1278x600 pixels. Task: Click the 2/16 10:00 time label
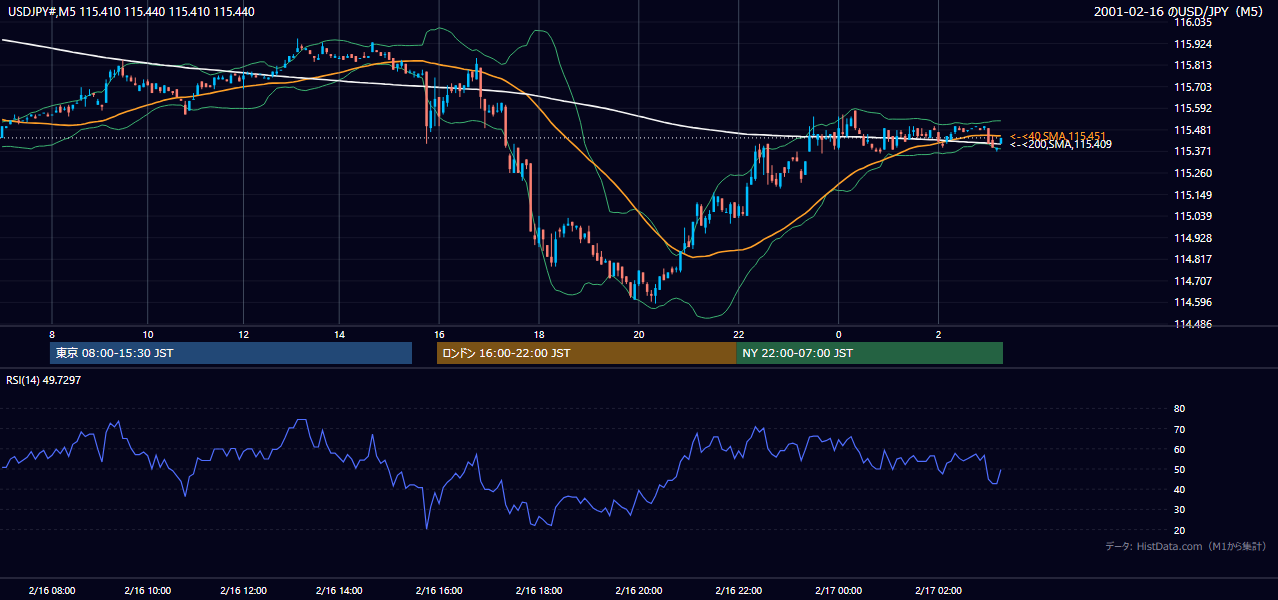coord(147,591)
